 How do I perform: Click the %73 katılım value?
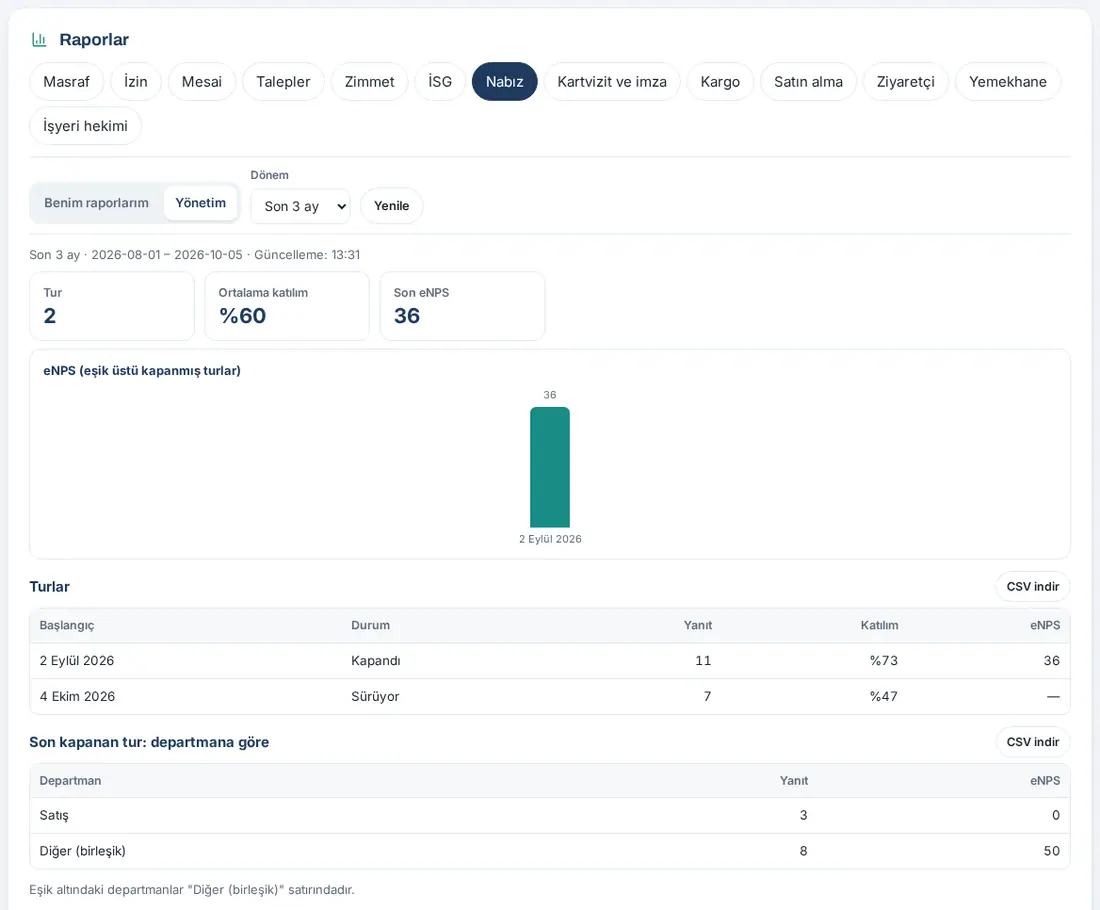tap(884, 661)
